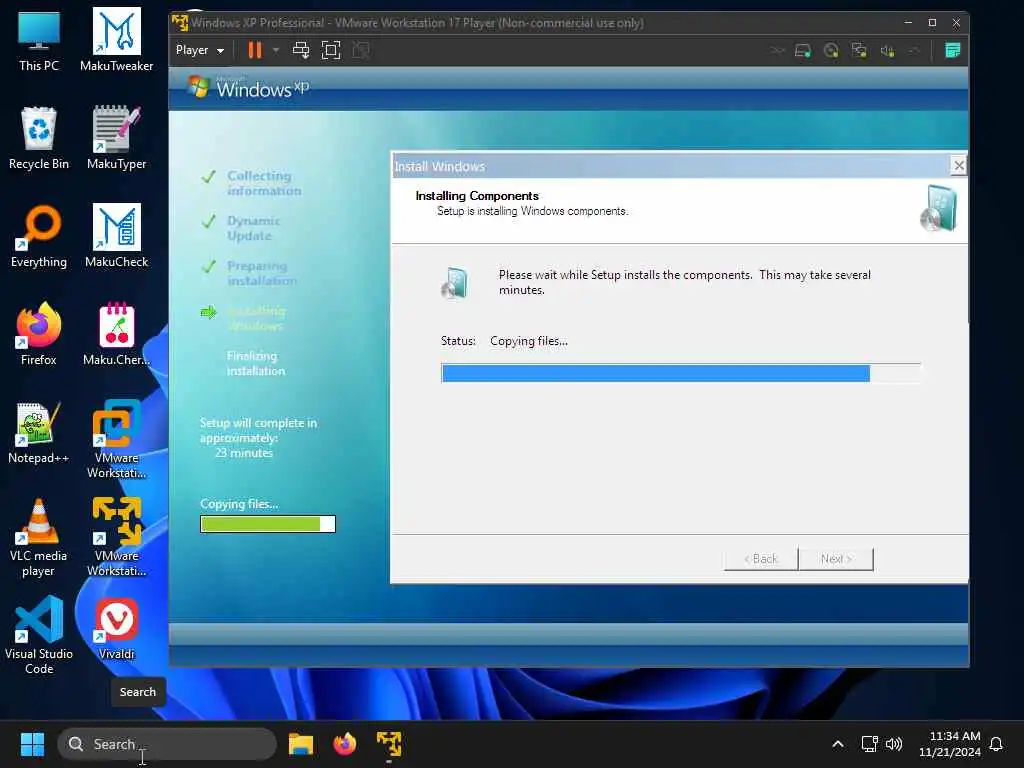Click the Collecting information setup step
The image size is (1024, 768).
(264, 184)
